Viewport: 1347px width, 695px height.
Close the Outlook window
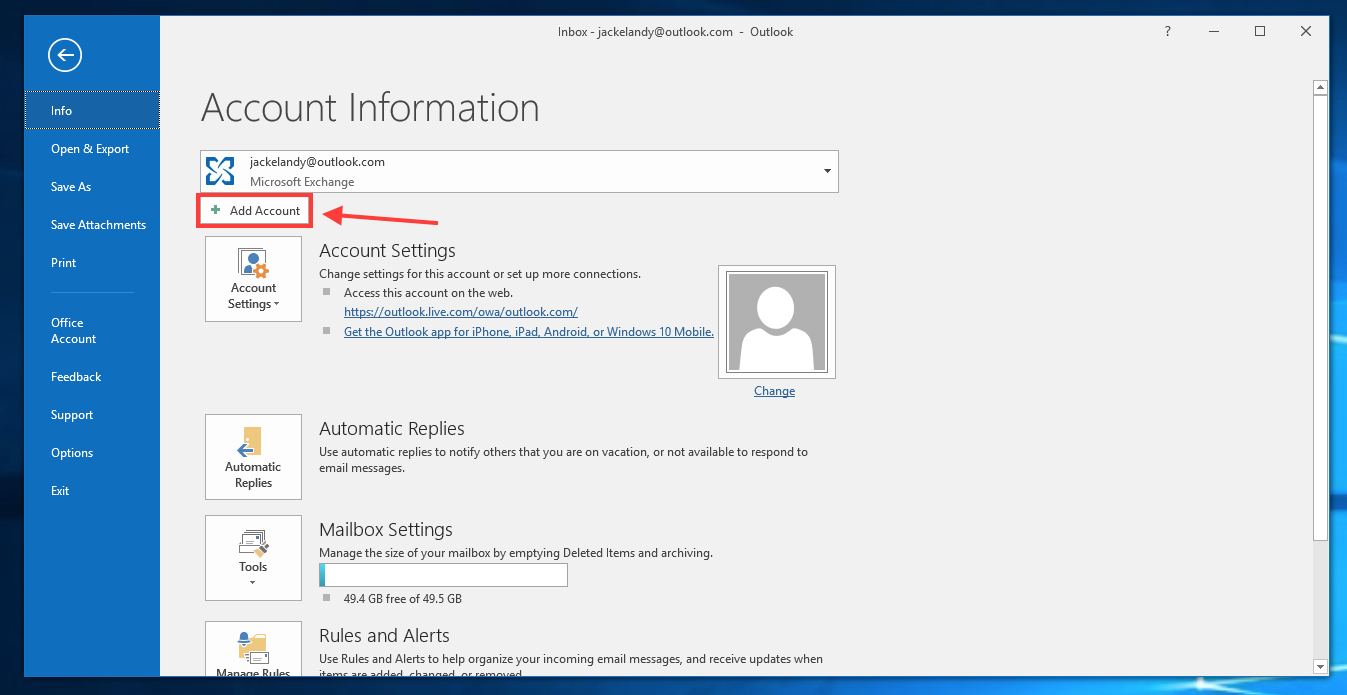click(x=1306, y=32)
